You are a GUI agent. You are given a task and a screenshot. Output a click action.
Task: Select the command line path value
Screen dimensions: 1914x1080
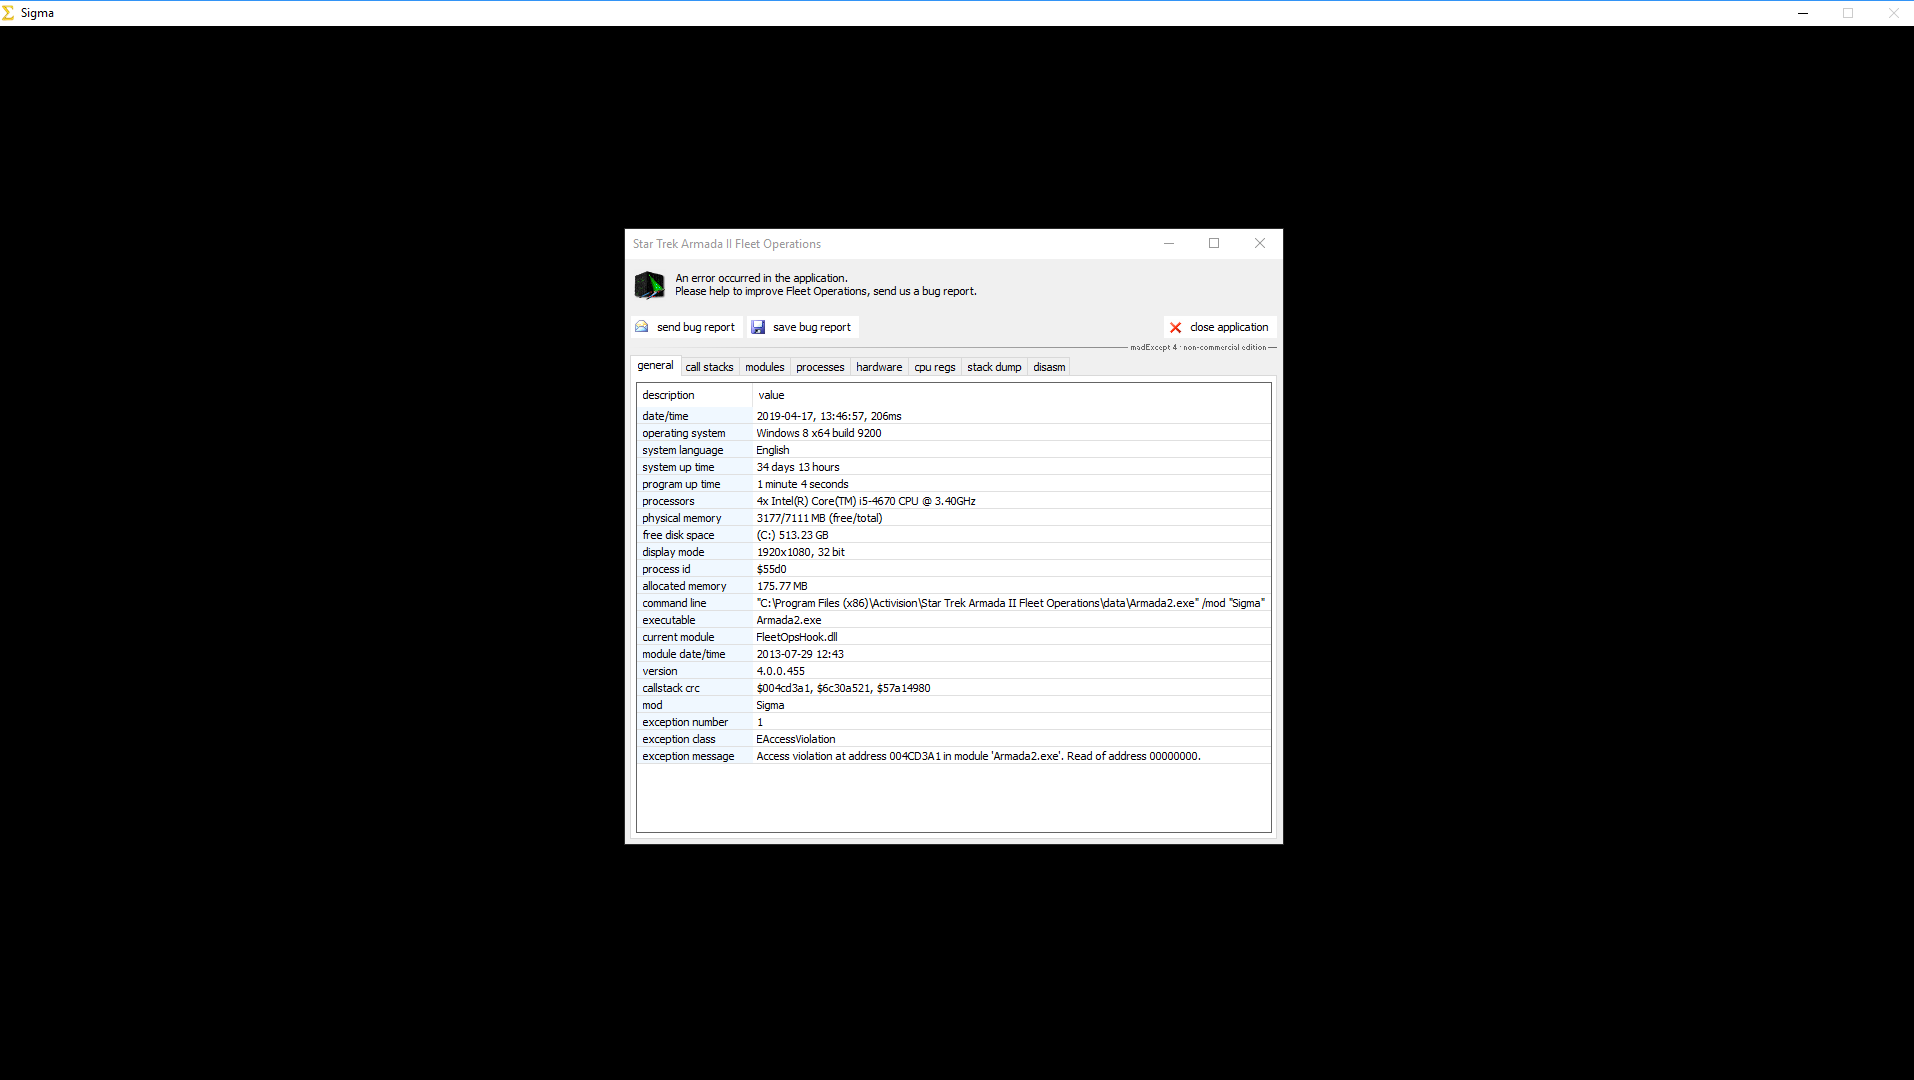1011,603
